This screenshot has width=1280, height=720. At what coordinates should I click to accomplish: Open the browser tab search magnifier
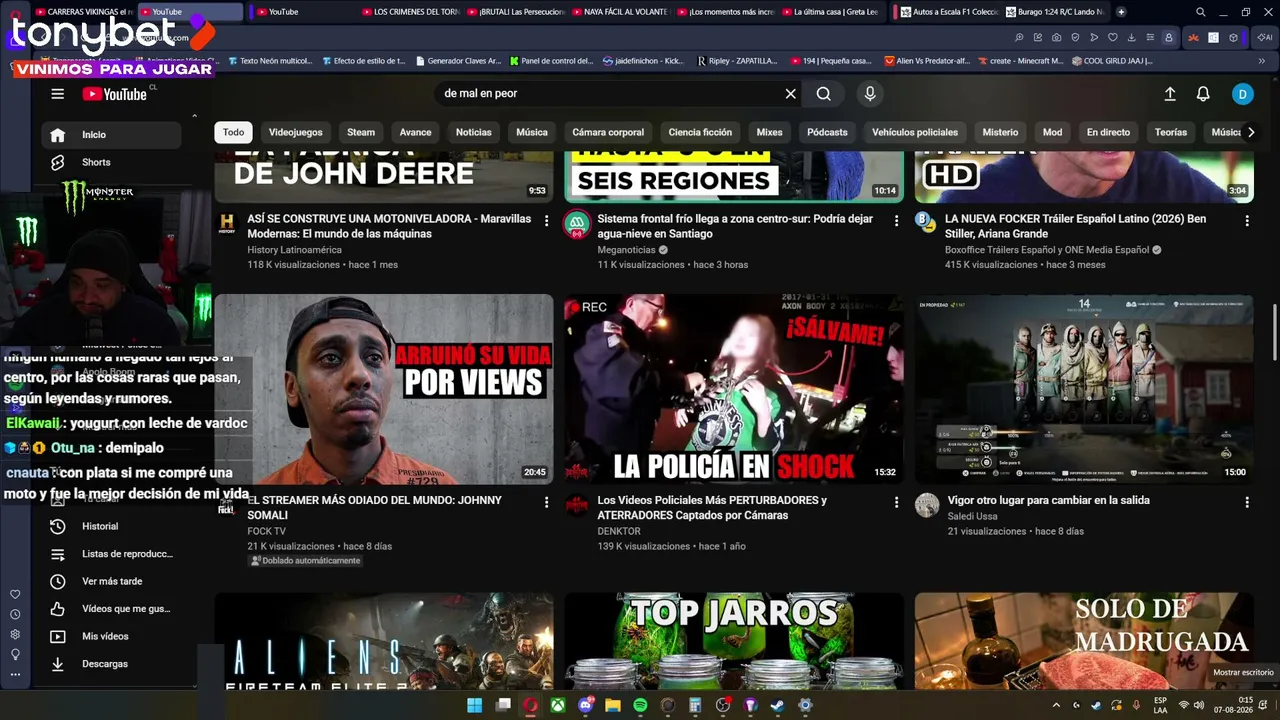click(x=1200, y=12)
